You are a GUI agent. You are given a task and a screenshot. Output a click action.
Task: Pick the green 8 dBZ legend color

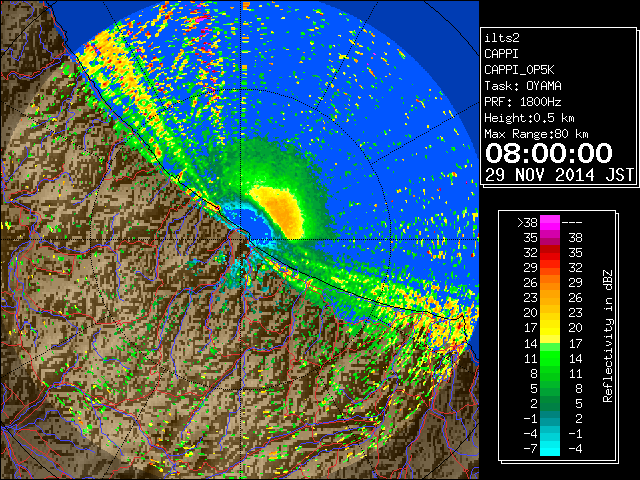point(549,373)
